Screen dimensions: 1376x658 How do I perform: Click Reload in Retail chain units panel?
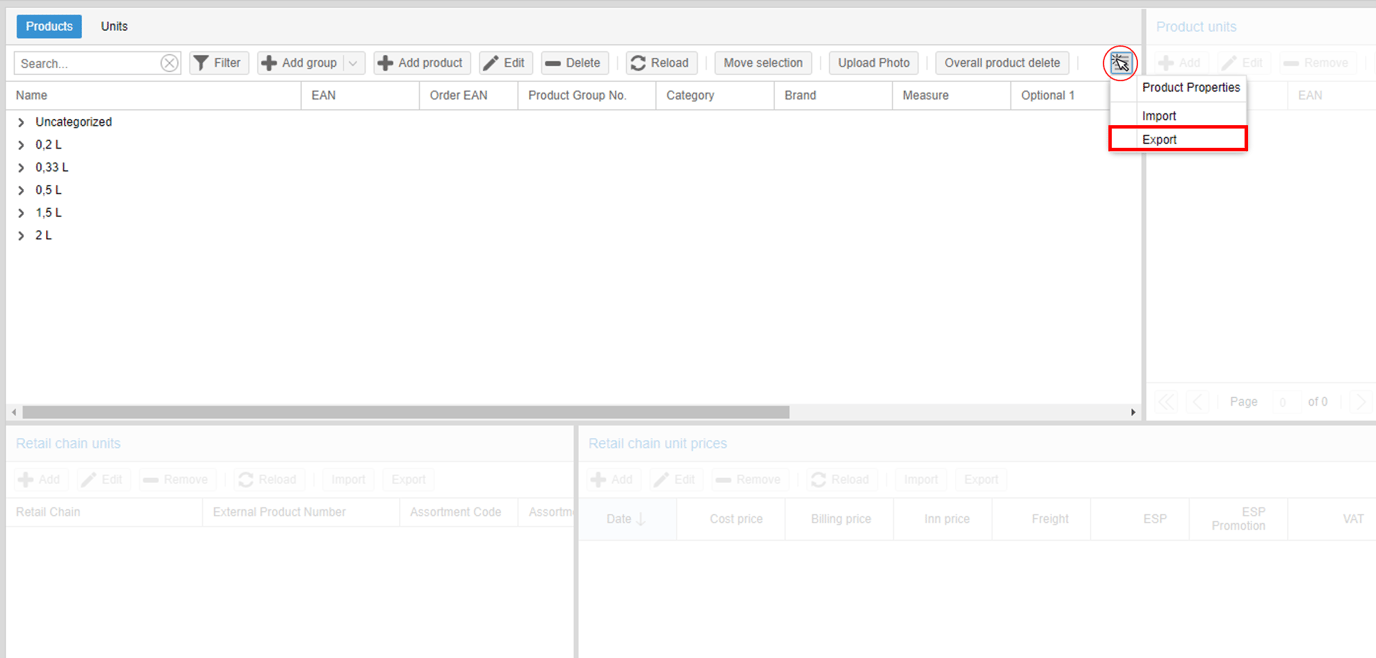pyautogui.click(x=268, y=480)
